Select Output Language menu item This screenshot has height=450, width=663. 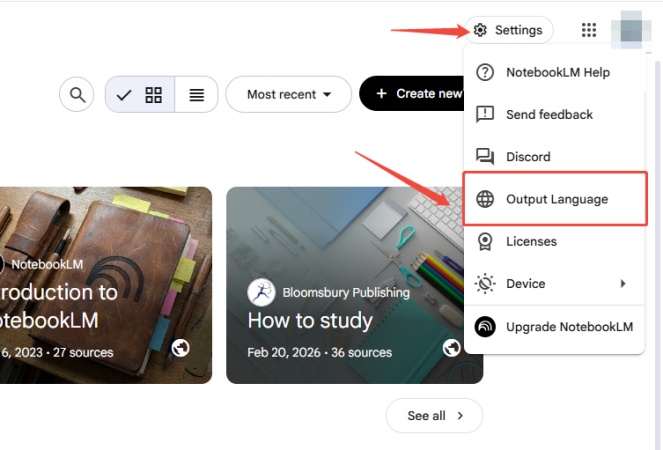[555, 199]
